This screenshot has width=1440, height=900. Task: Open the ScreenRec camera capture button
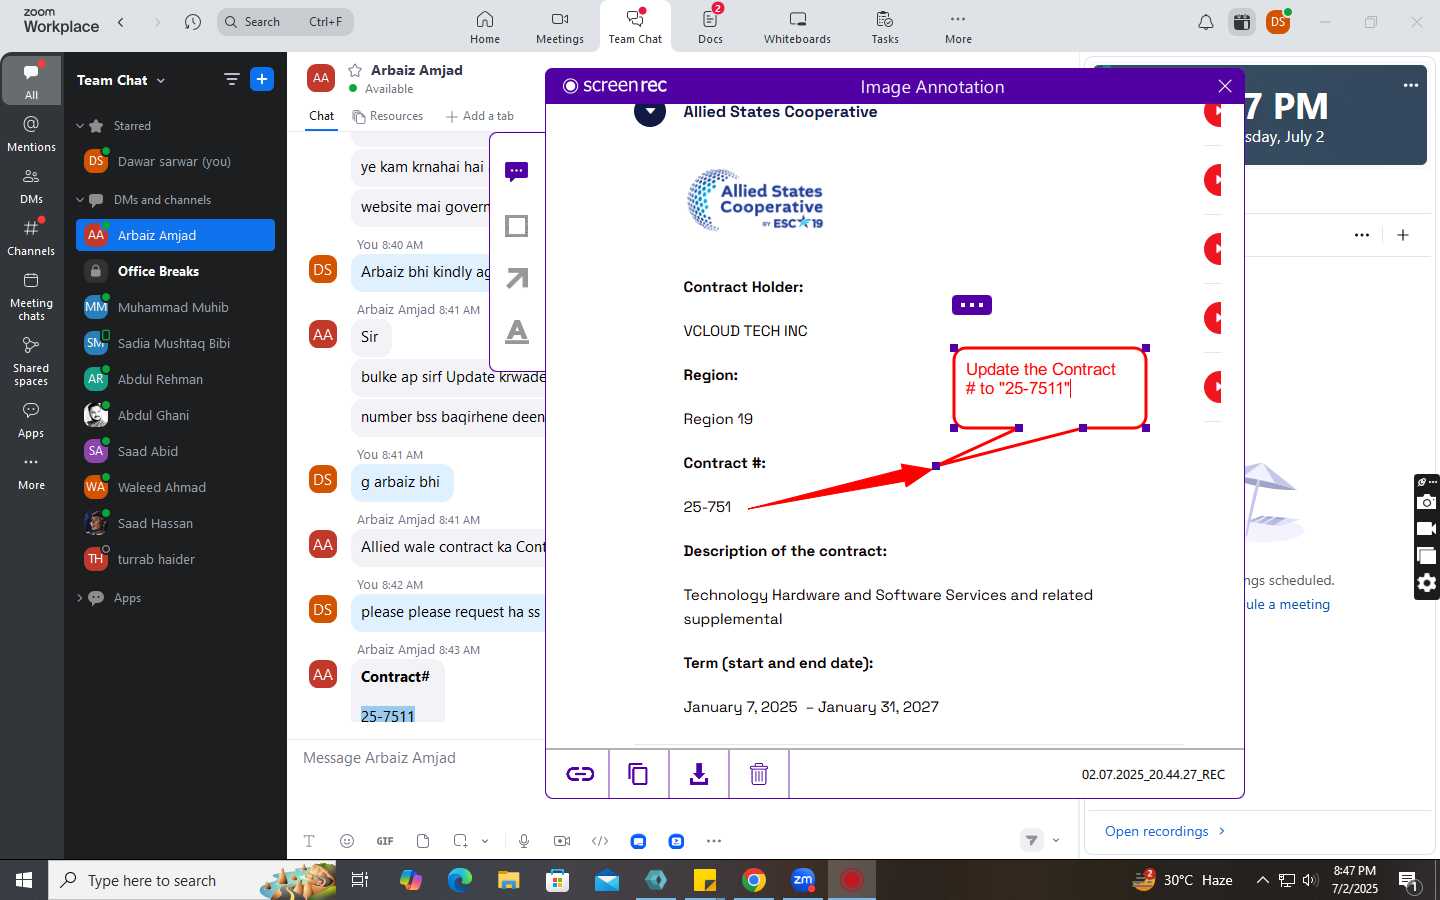click(x=1427, y=502)
